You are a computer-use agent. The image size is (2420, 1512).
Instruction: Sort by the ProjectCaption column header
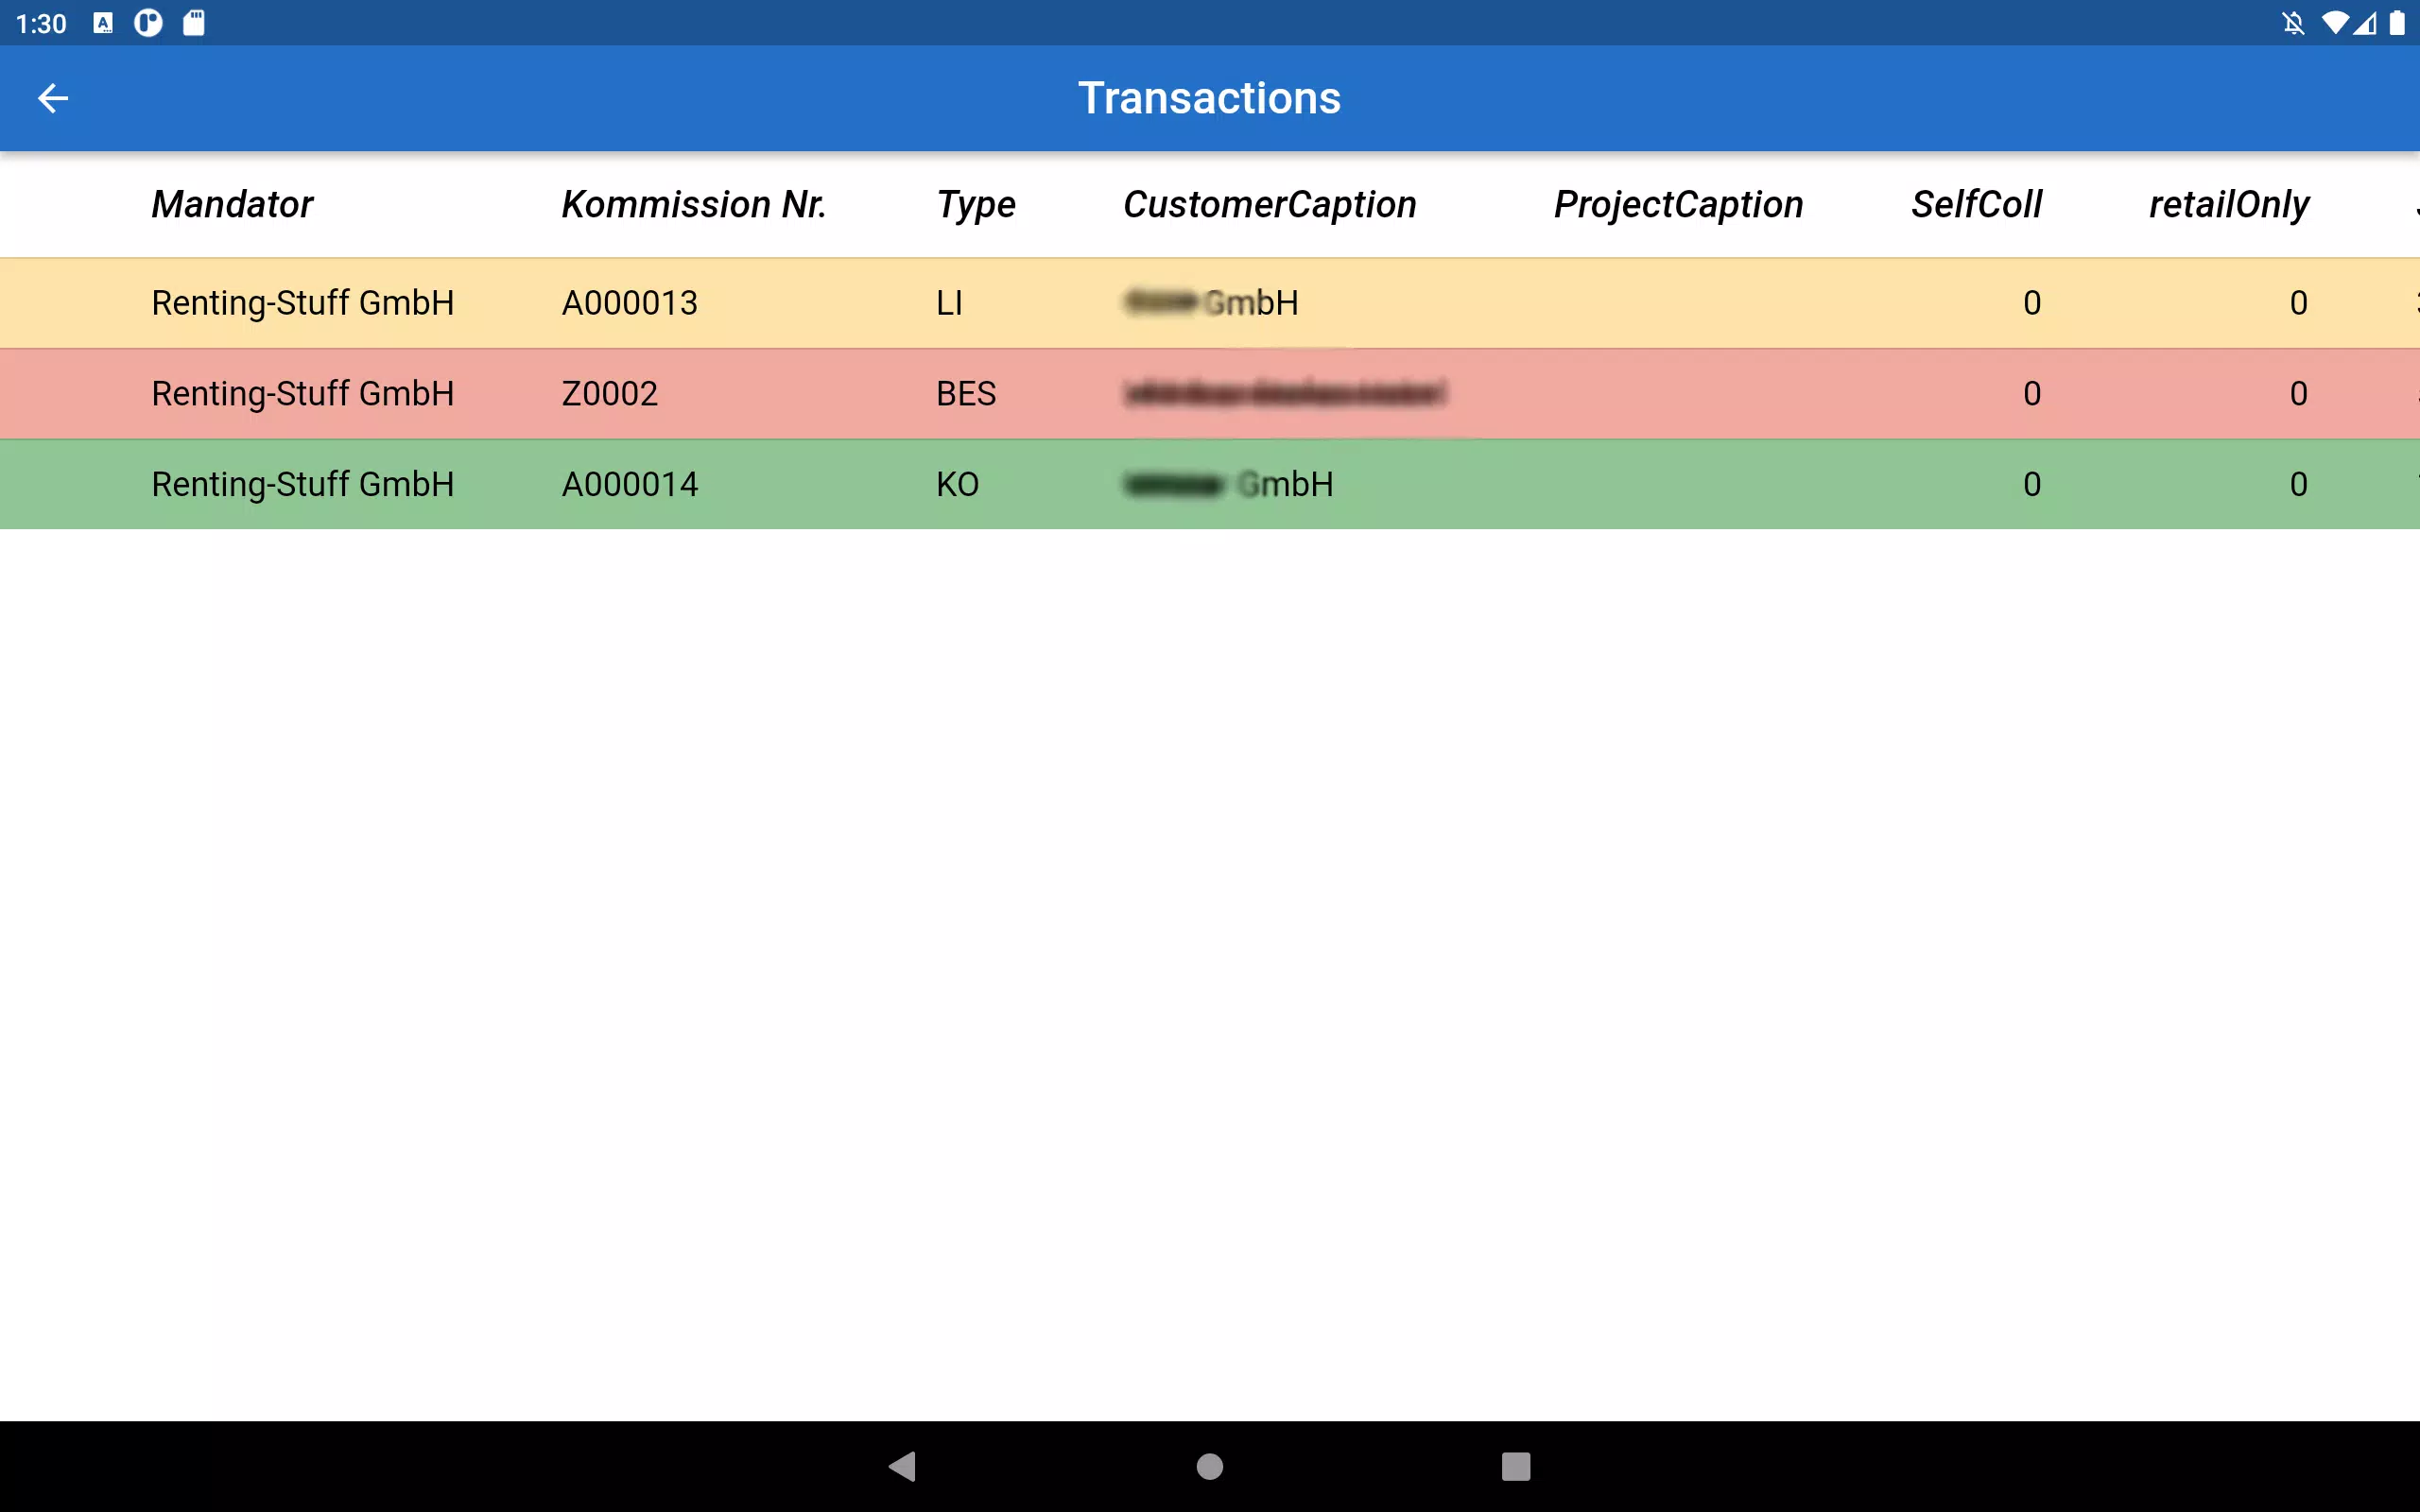(x=1678, y=204)
